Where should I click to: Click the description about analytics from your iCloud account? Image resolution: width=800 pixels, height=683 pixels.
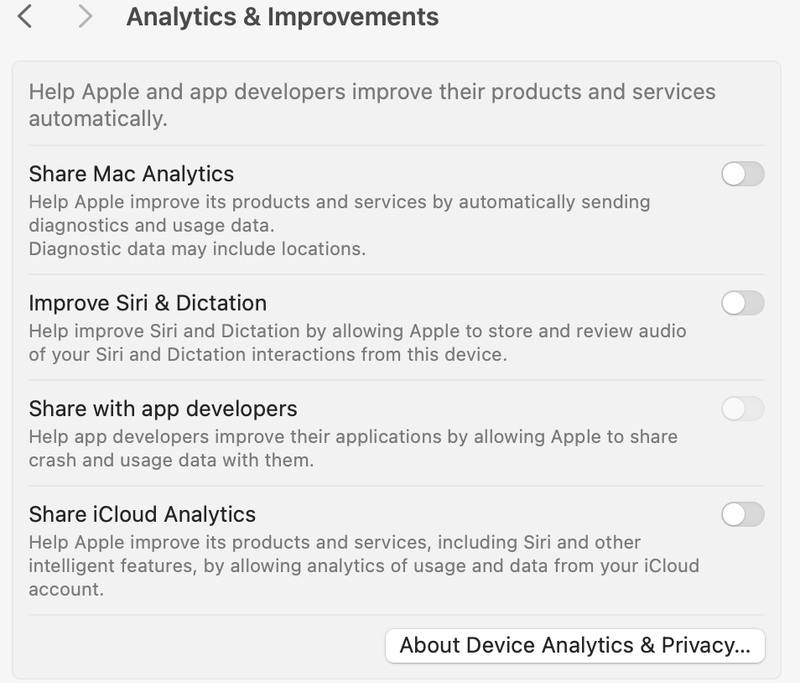click(x=363, y=565)
